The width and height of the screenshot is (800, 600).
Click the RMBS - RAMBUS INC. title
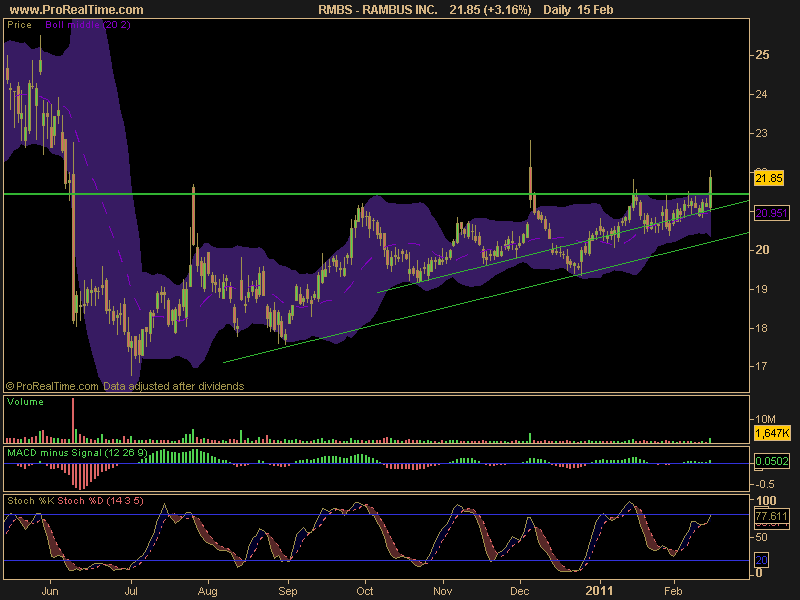pos(378,10)
